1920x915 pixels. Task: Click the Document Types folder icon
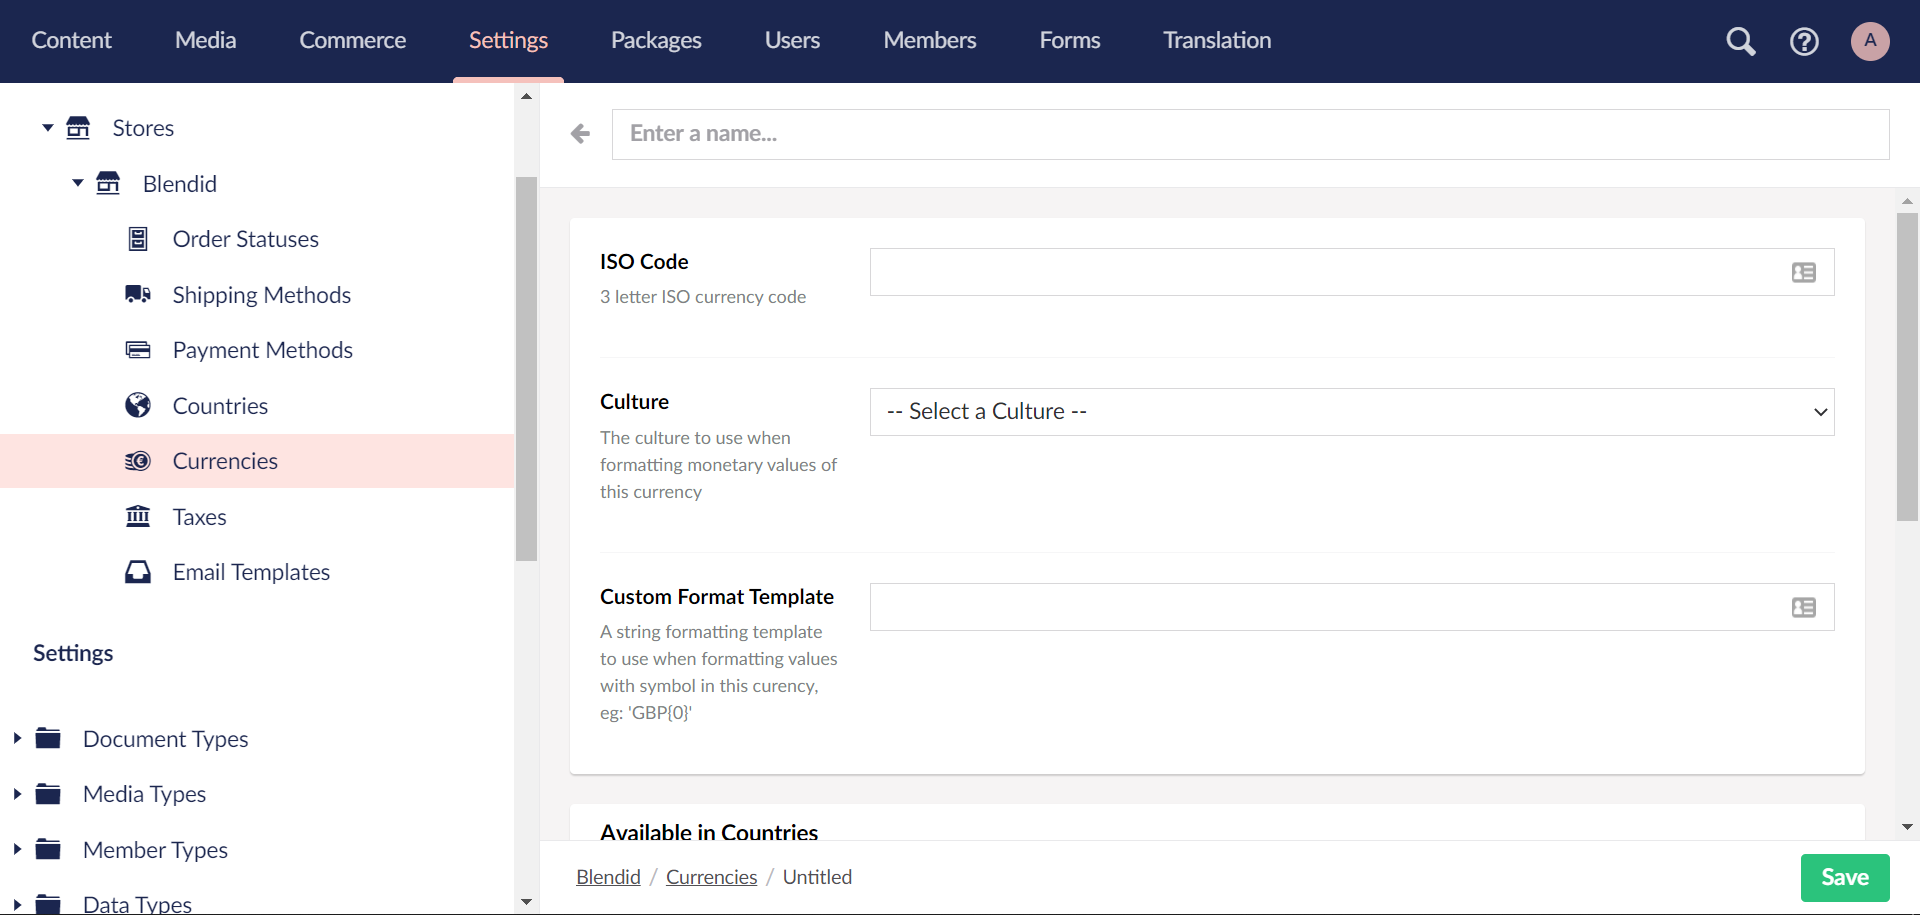pos(48,738)
